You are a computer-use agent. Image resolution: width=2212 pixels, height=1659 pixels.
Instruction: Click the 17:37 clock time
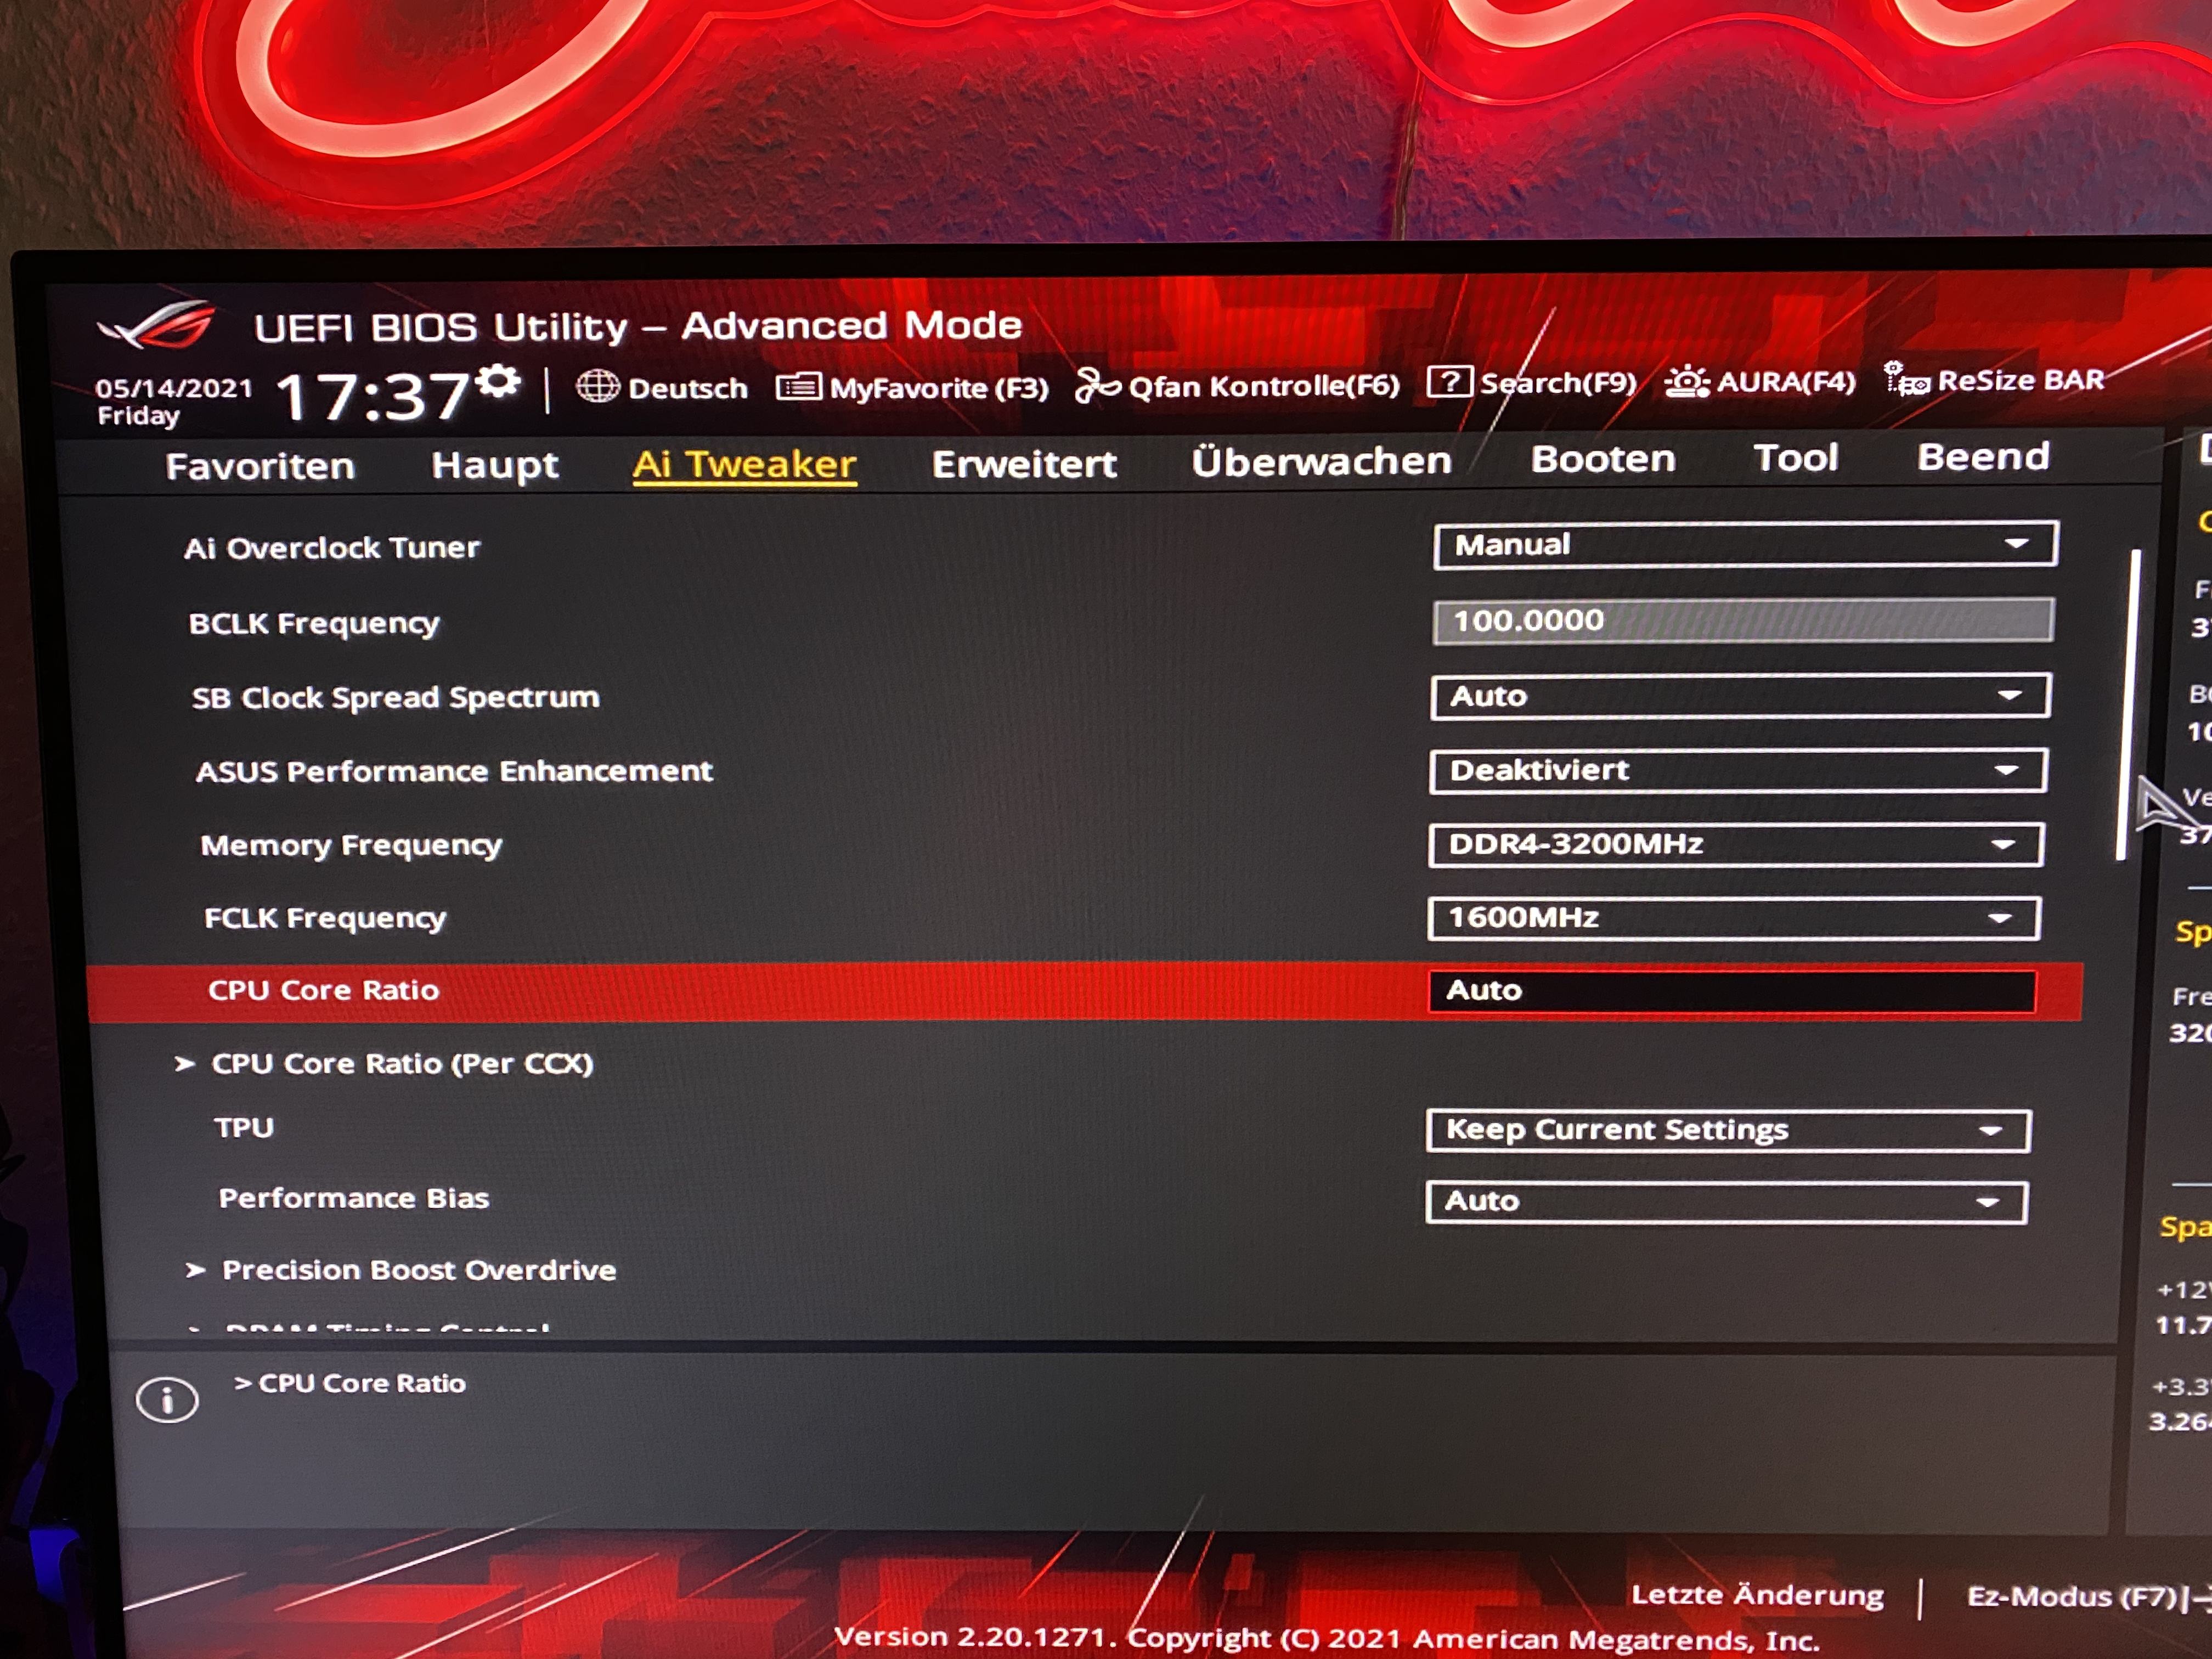click(x=372, y=396)
